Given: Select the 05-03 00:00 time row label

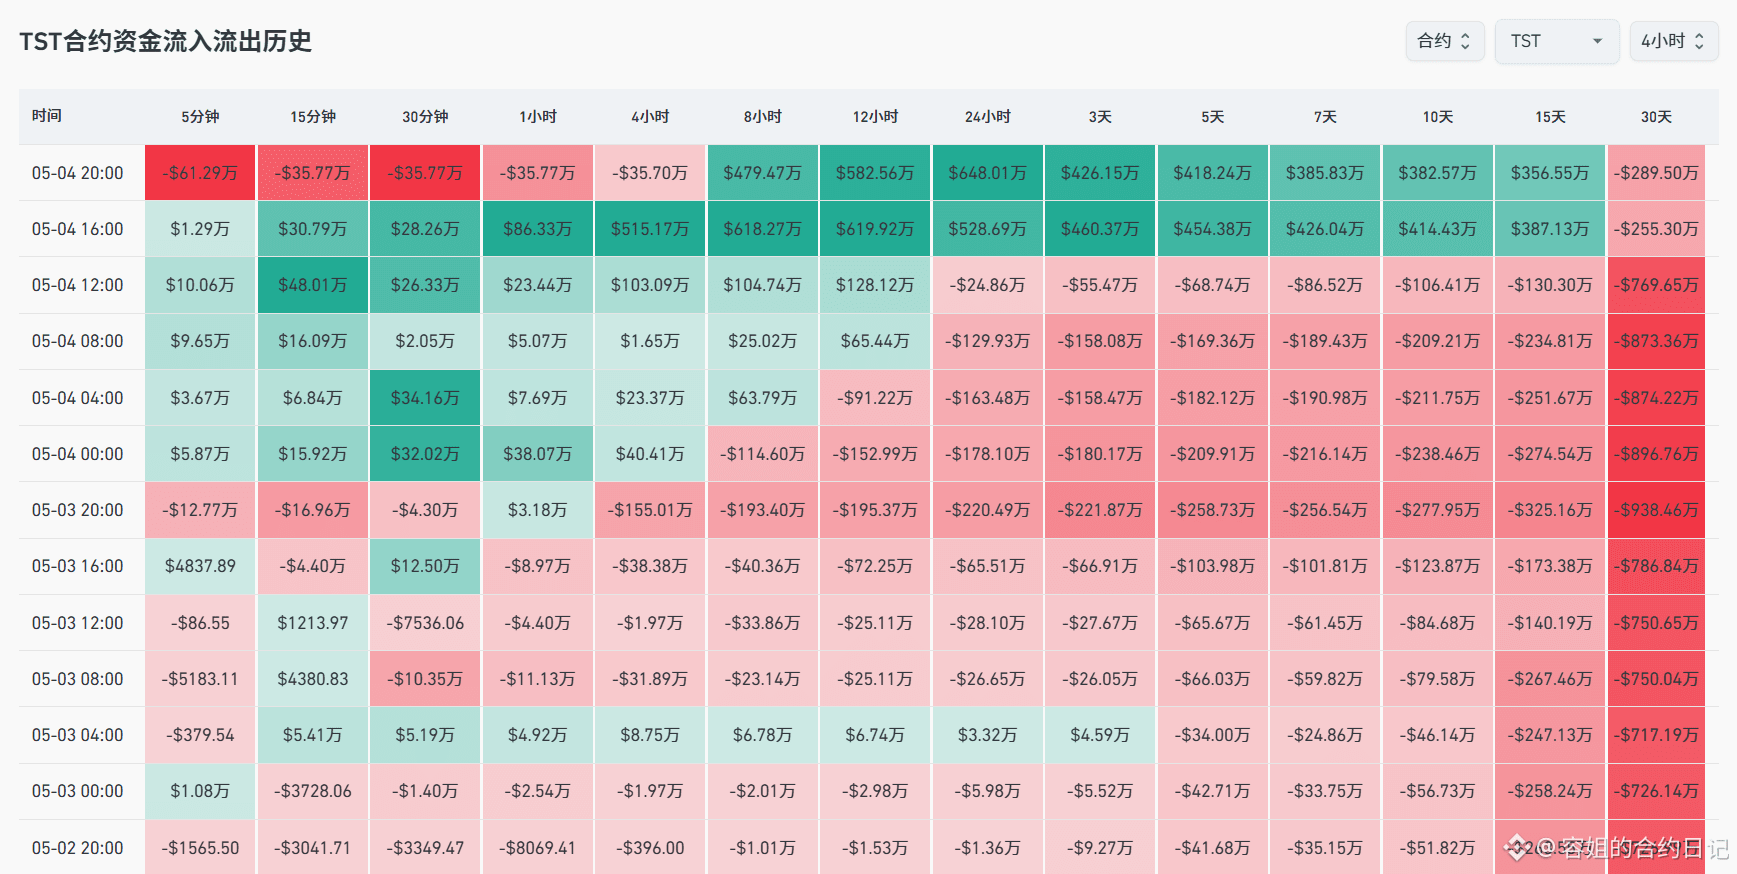Looking at the screenshot, I should tap(78, 791).
